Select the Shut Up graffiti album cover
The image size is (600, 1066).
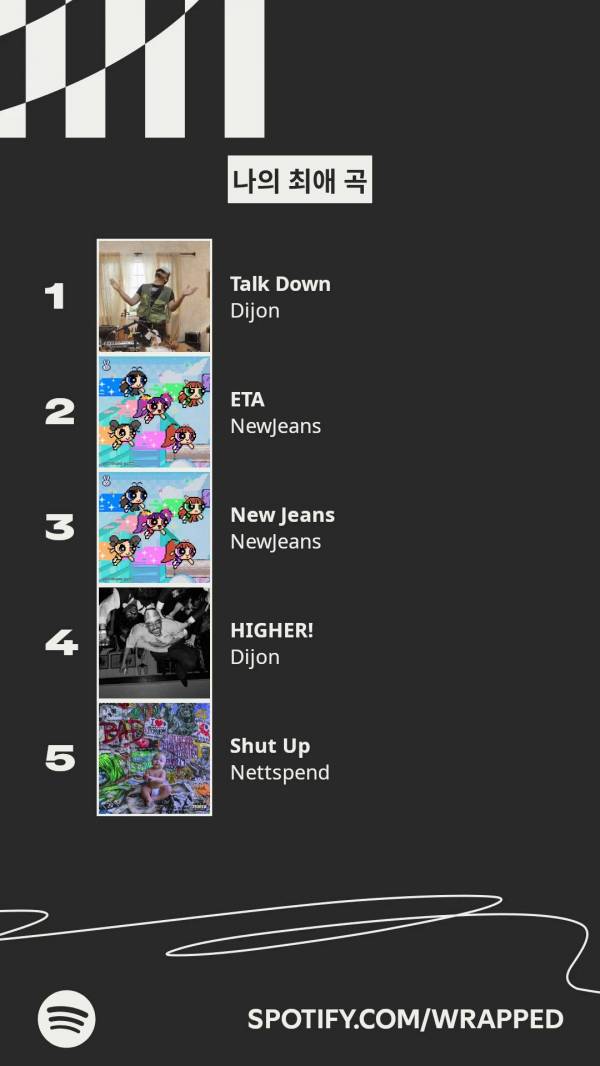(x=154, y=758)
